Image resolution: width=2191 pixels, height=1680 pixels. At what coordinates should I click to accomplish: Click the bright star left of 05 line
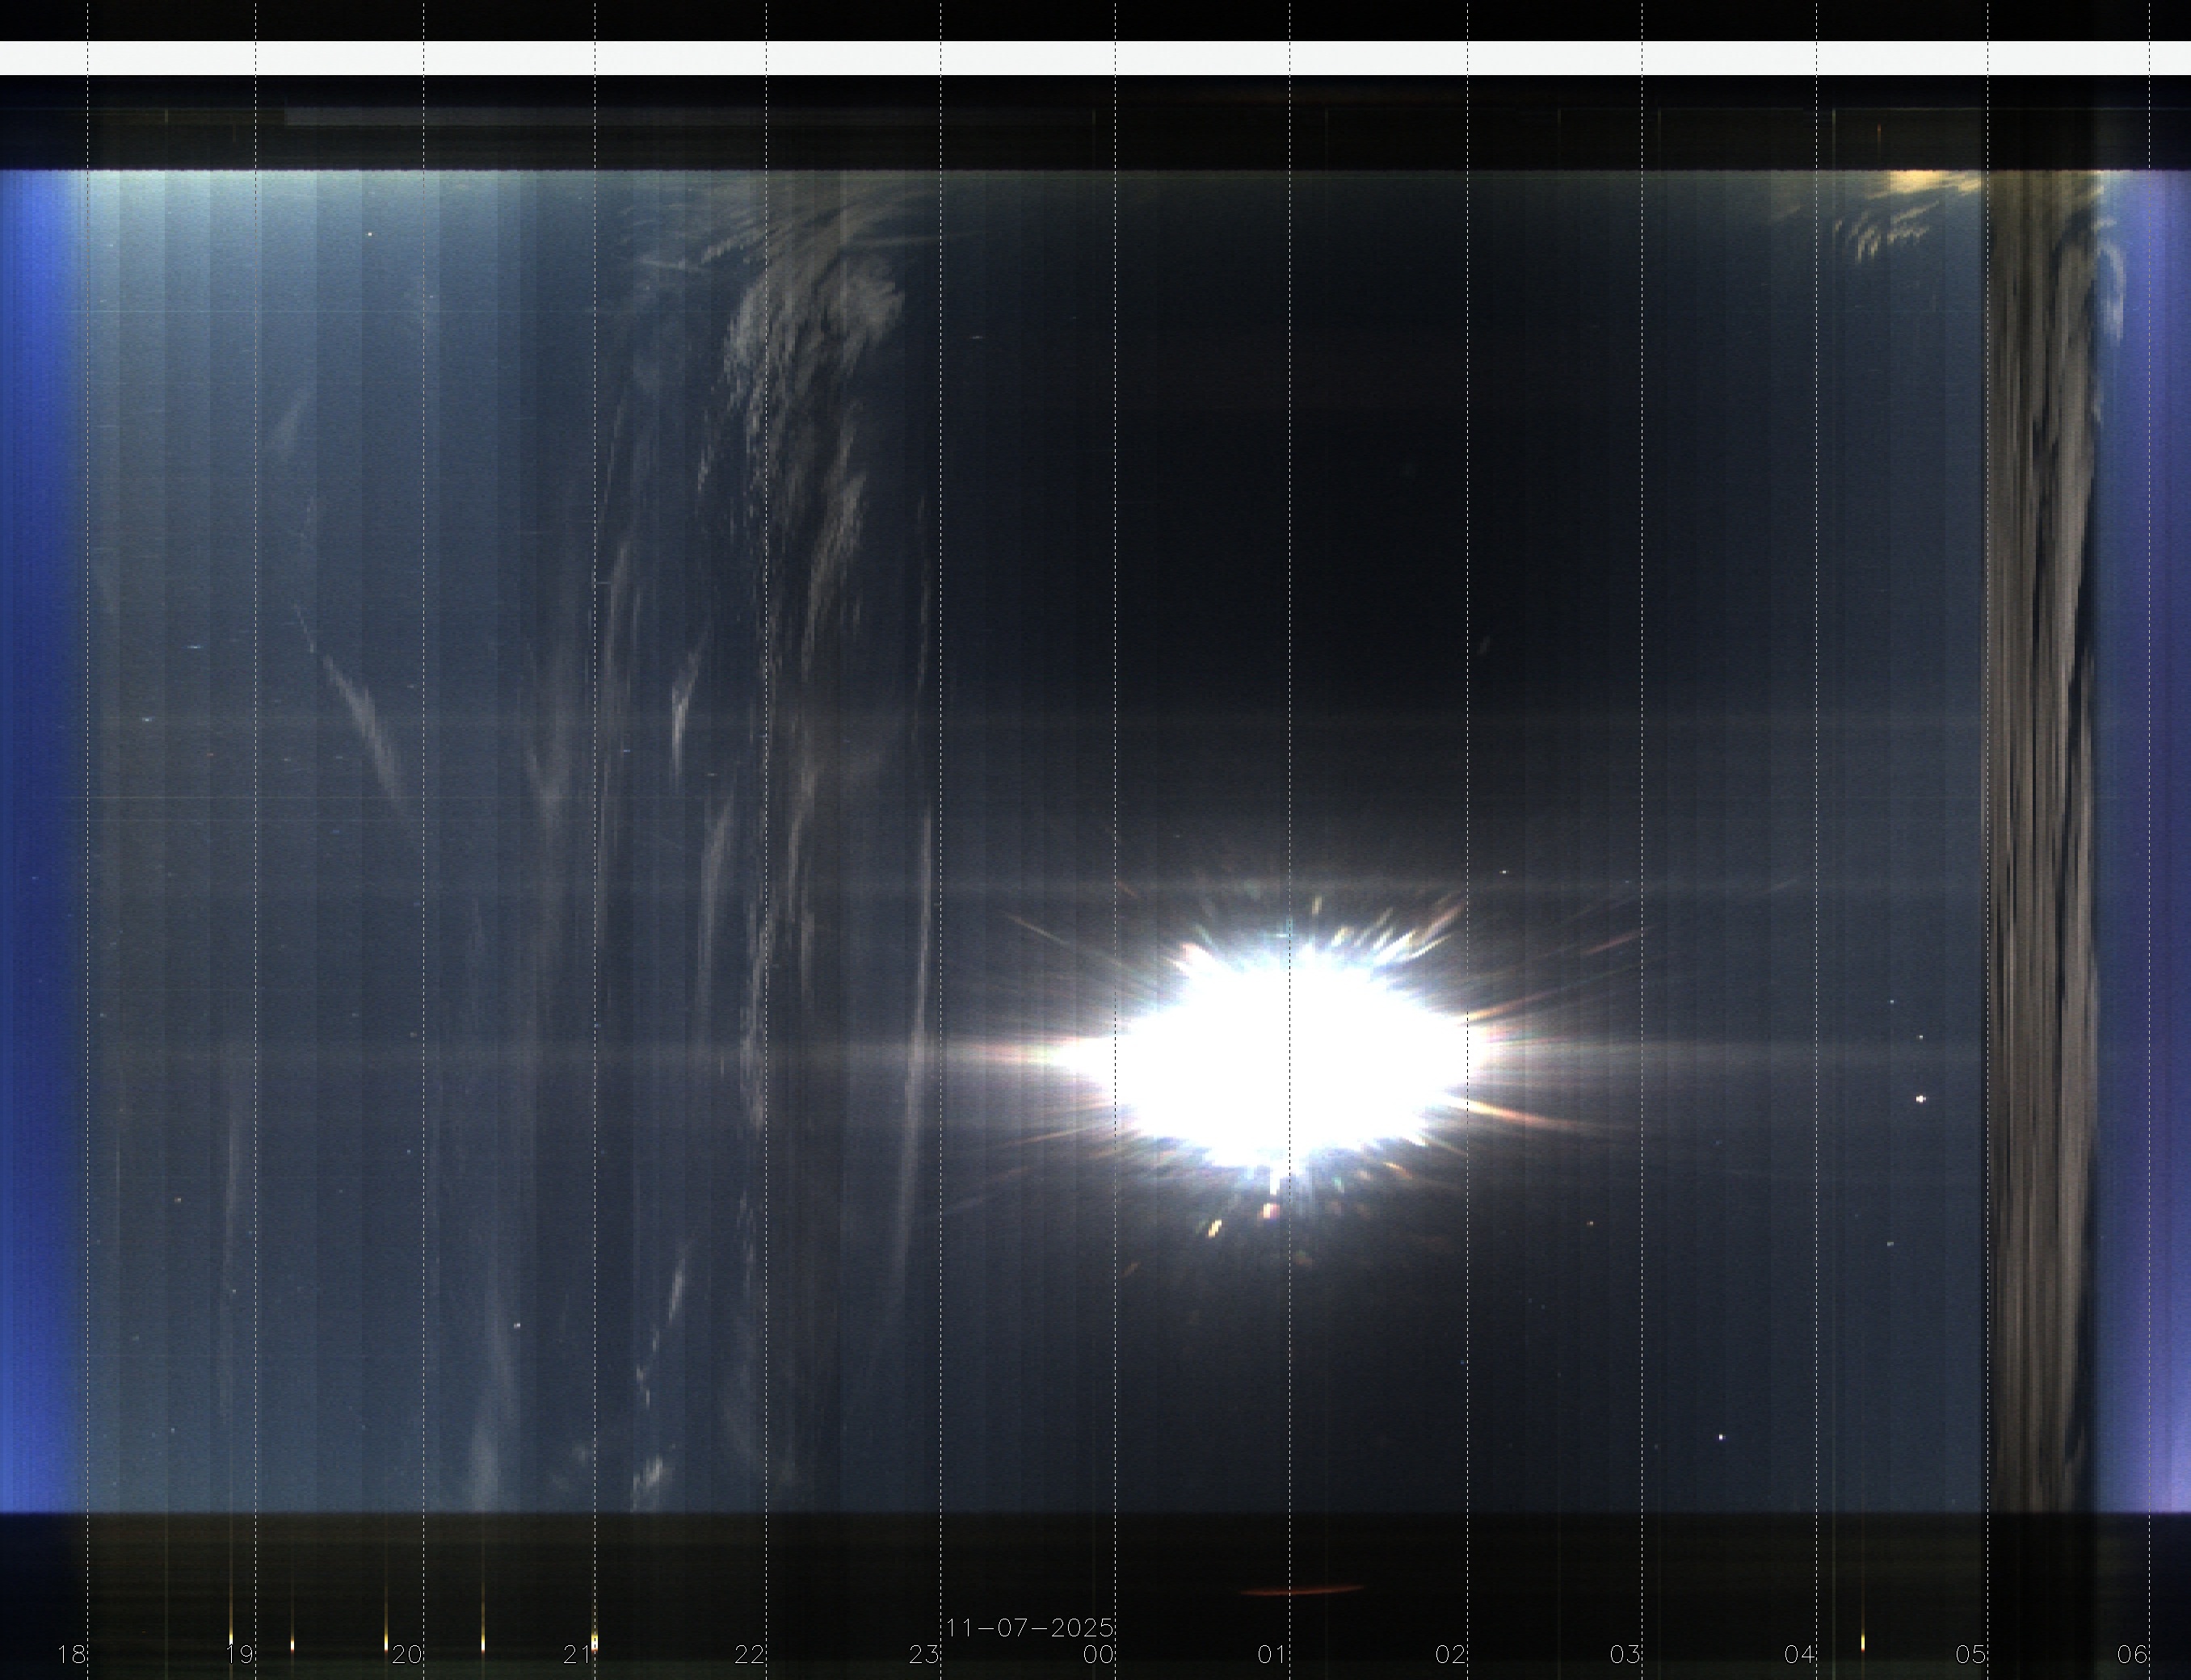tap(1920, 1099)
